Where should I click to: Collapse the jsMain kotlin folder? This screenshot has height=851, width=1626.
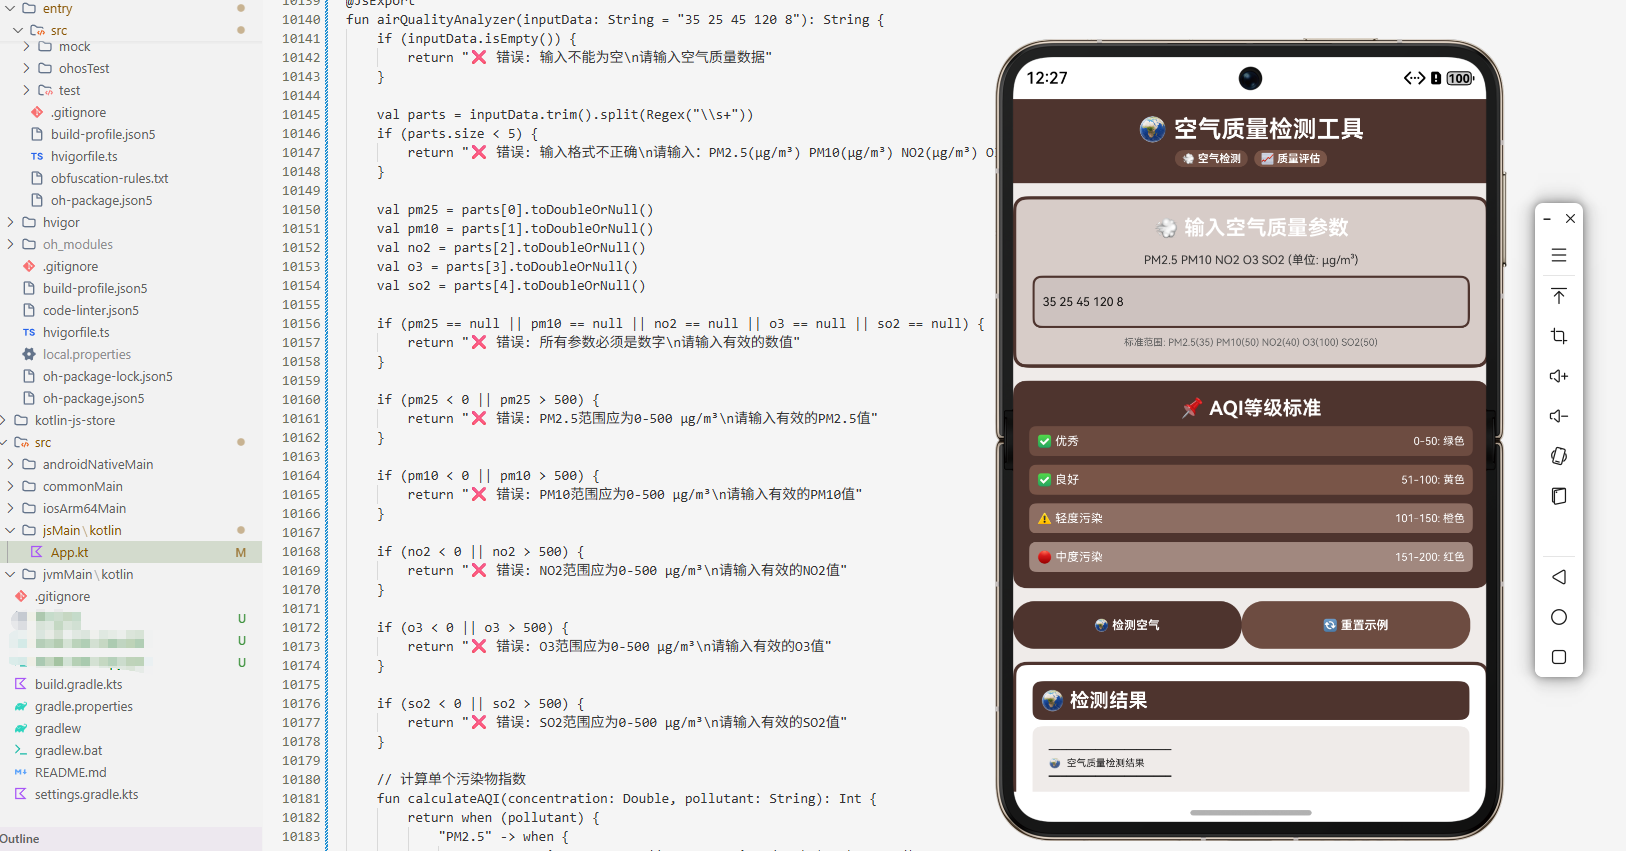pyautogui.click(x=10, y=530)
